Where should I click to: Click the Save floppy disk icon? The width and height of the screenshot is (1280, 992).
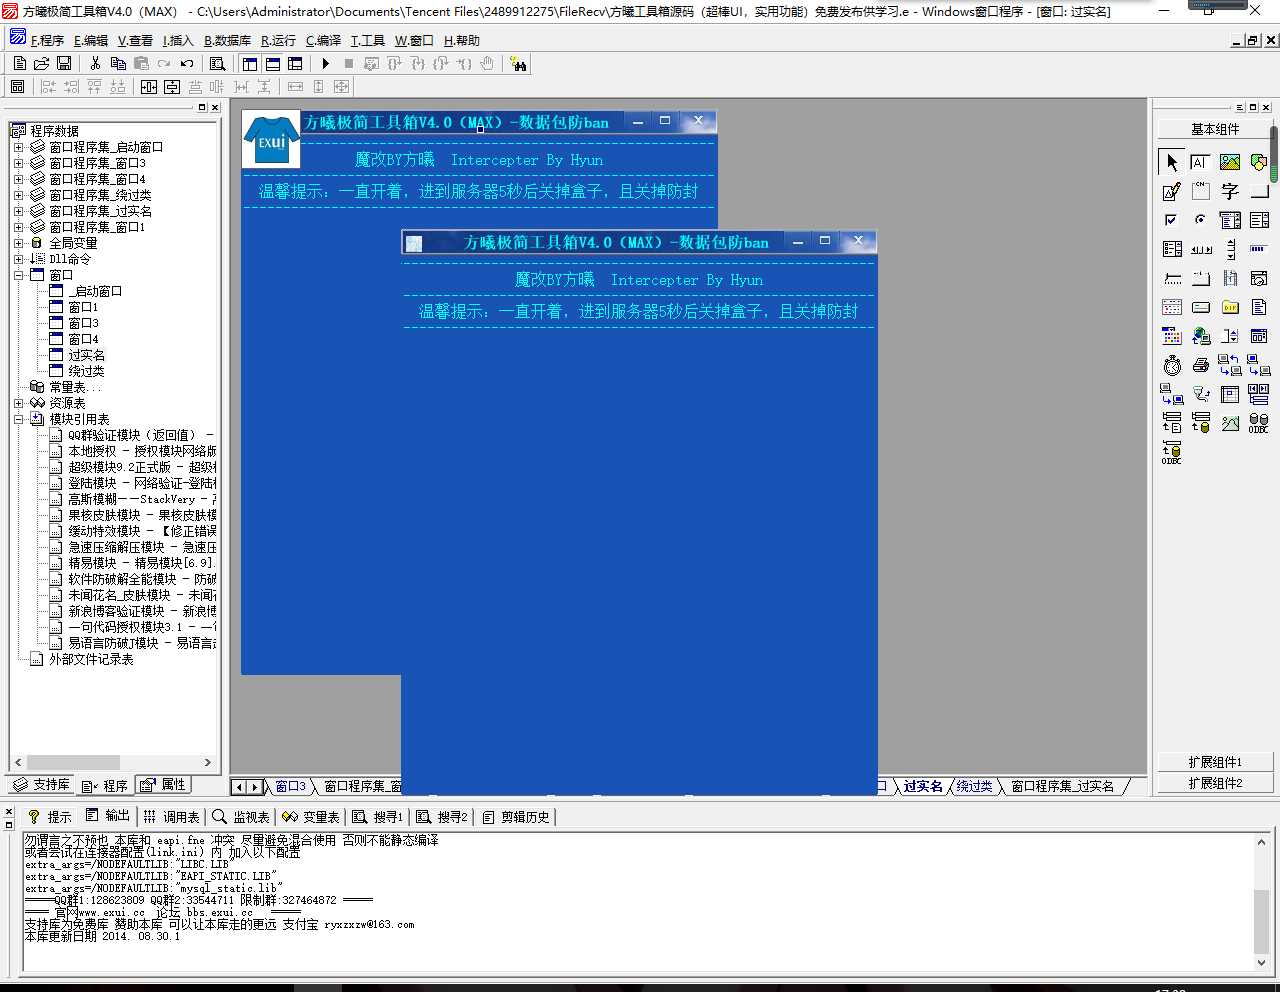[64, 63]
